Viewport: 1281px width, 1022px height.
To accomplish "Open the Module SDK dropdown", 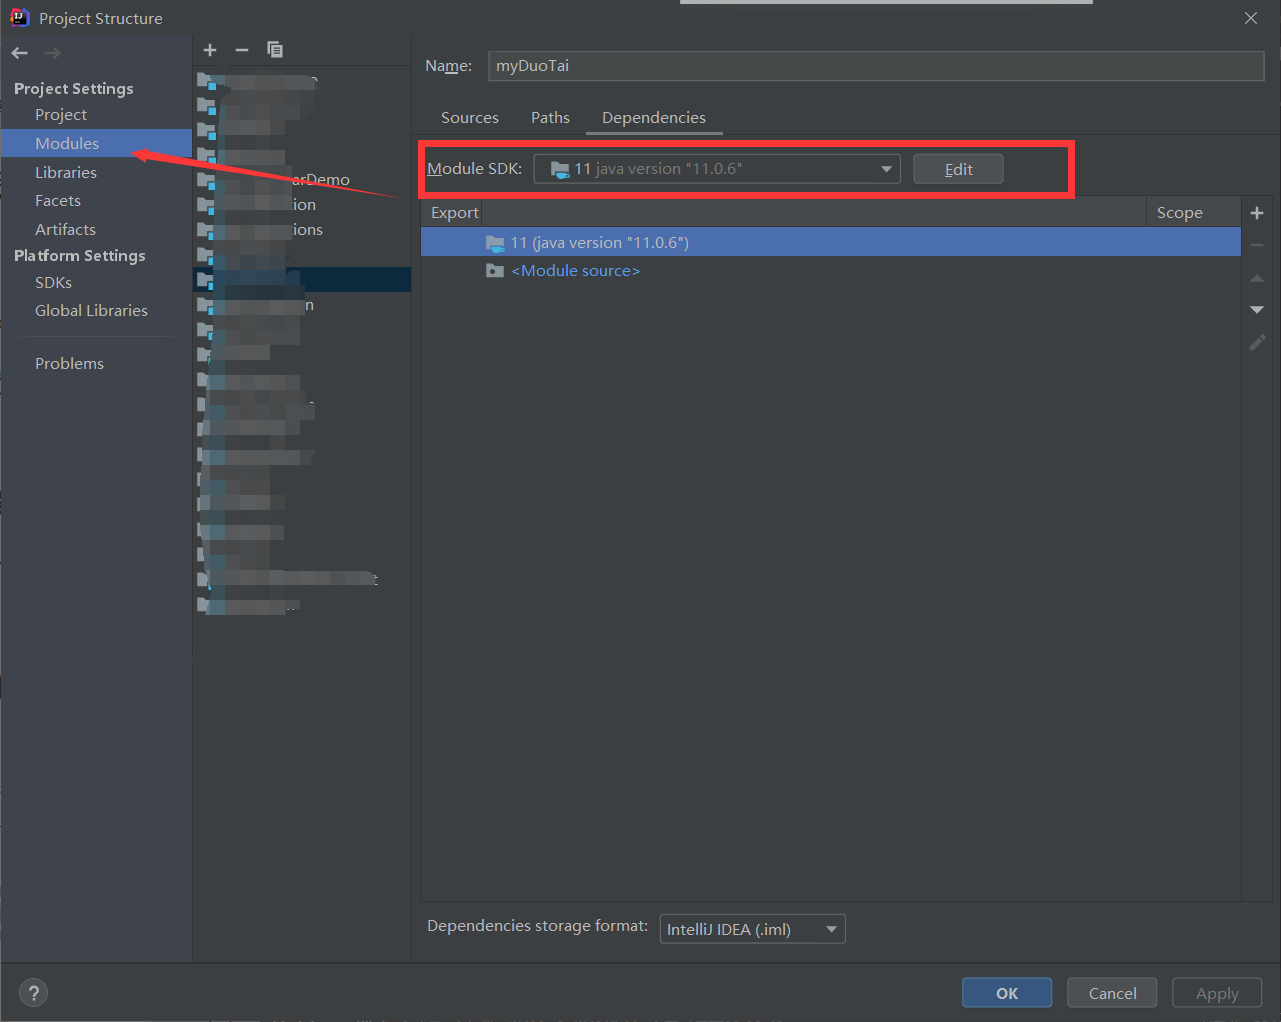I will click(717, 169).
